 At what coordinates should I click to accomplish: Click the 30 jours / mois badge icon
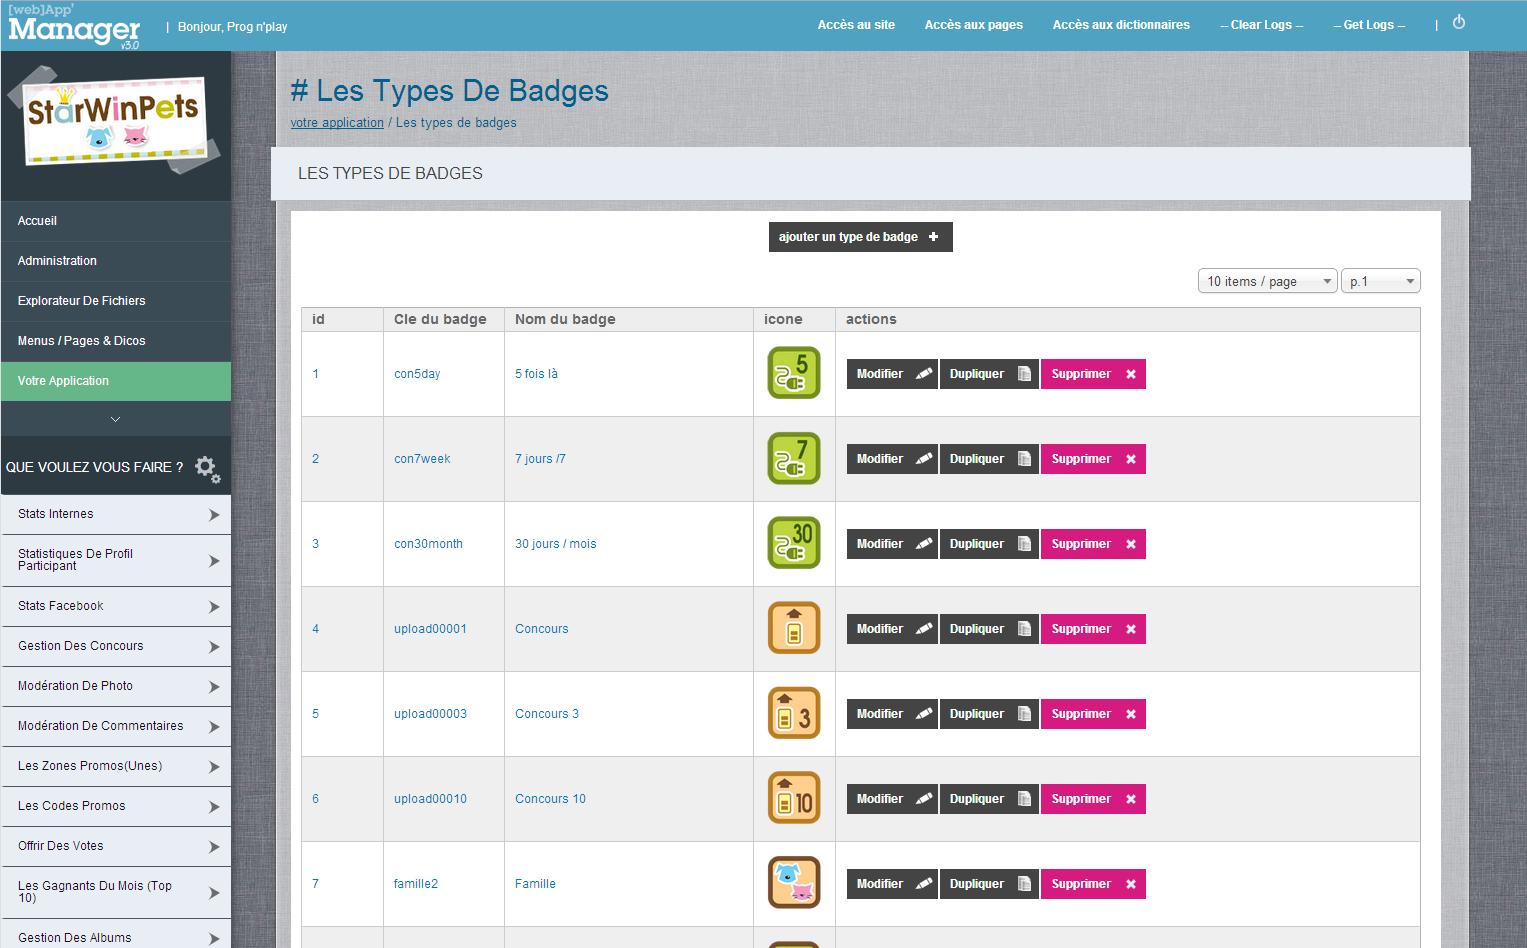tap(793, 543)
